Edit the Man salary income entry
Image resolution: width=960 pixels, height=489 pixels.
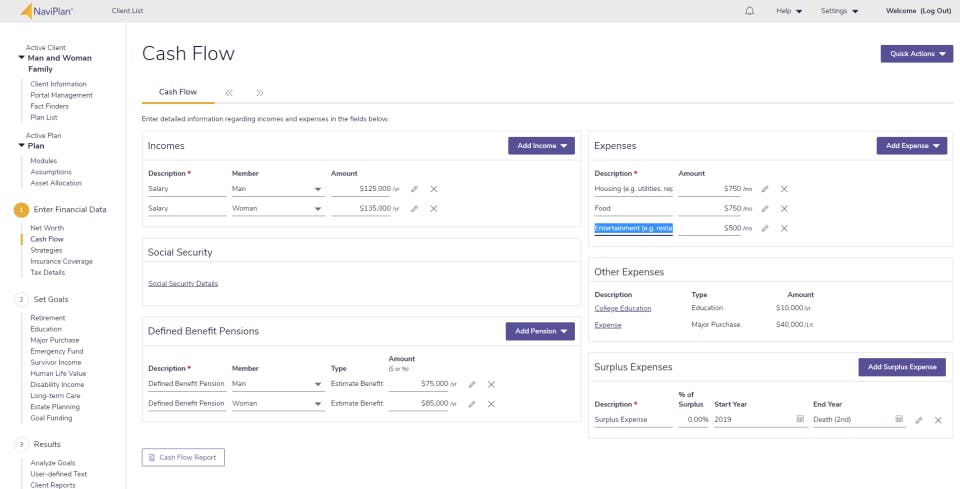coord(414,188)
